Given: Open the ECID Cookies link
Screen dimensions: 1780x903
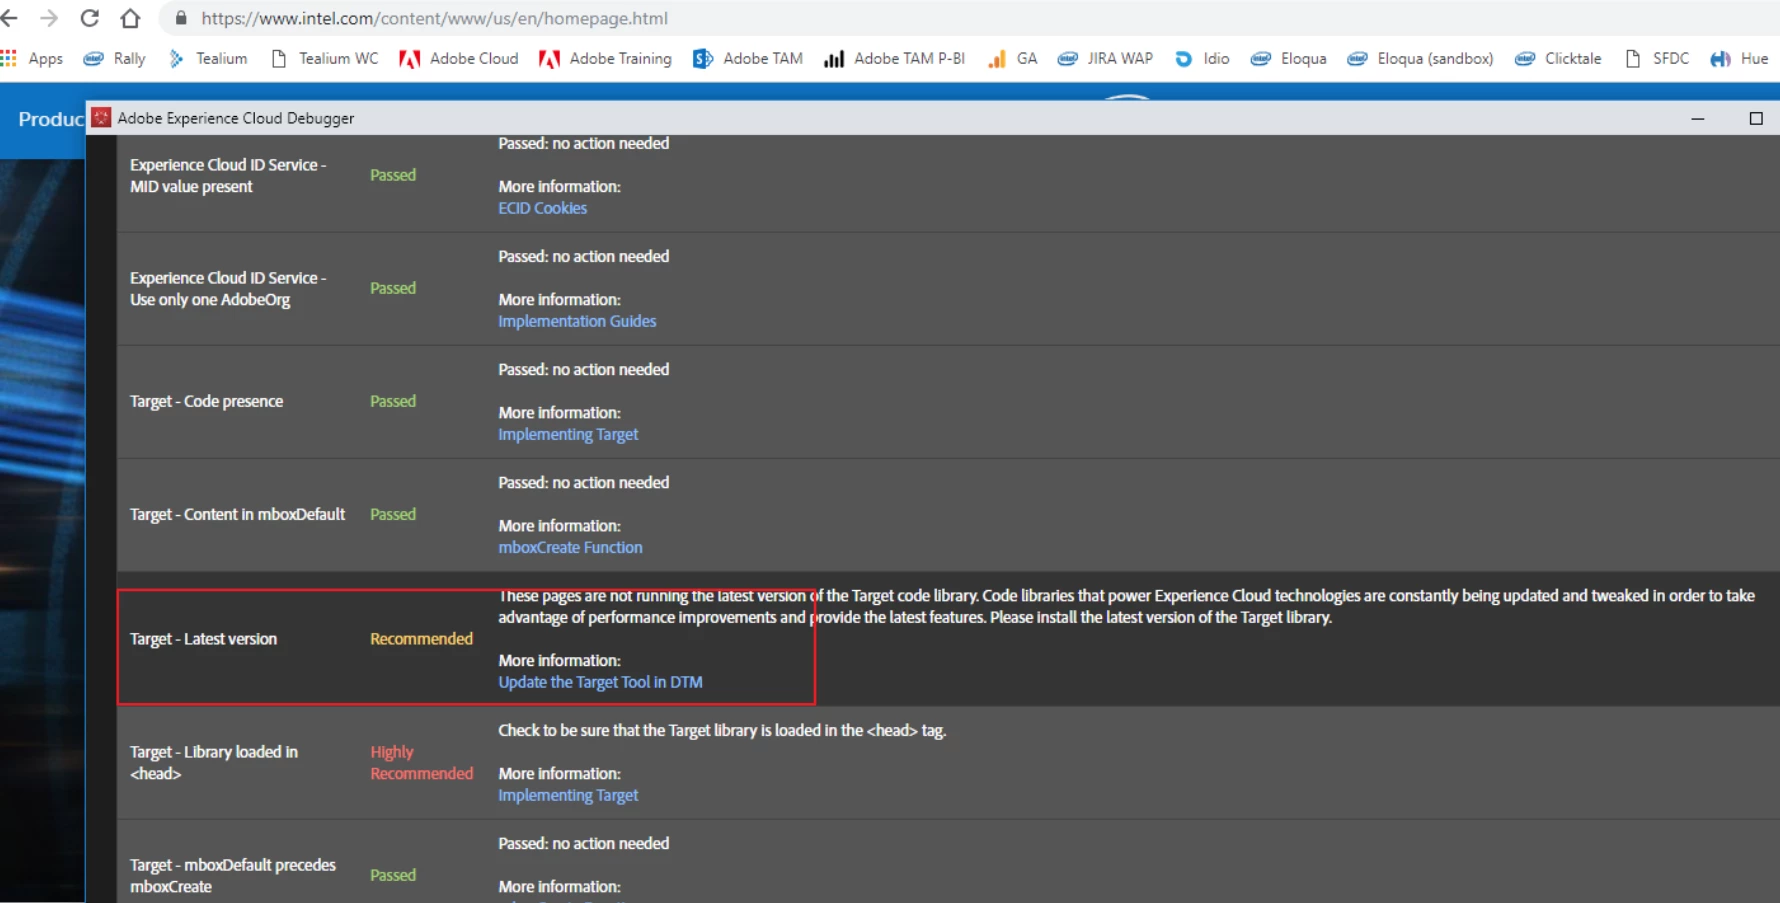Looking at the screenshot, I should [543, 208].
